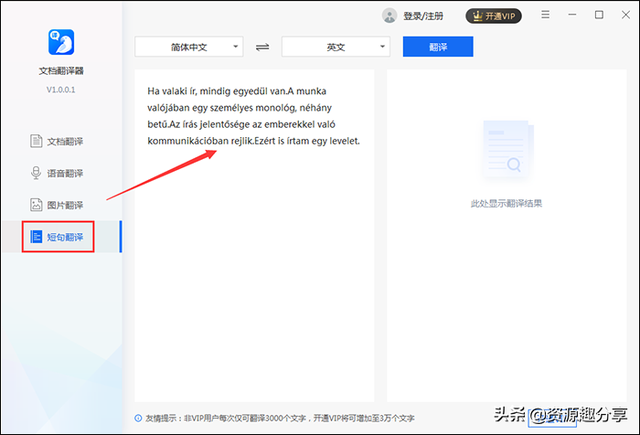Expand the 英文 target language dropdown

[336, 47]
